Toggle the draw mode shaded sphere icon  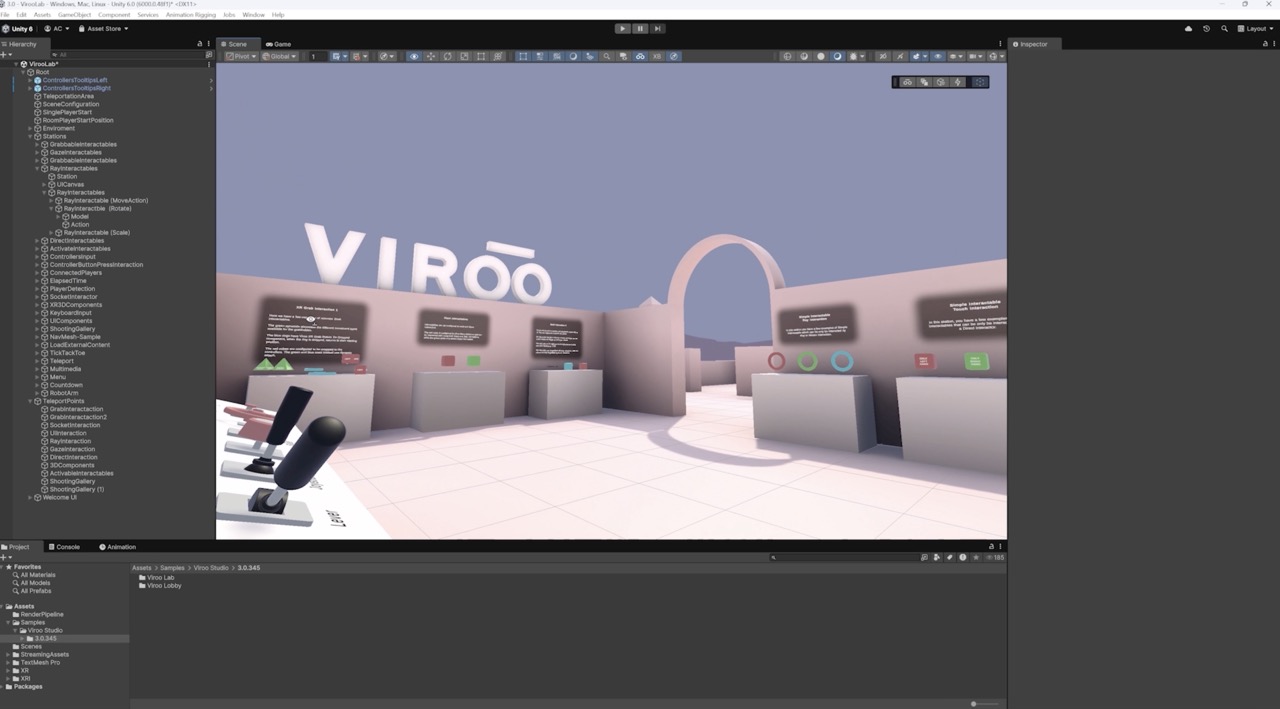click(838, 56)
